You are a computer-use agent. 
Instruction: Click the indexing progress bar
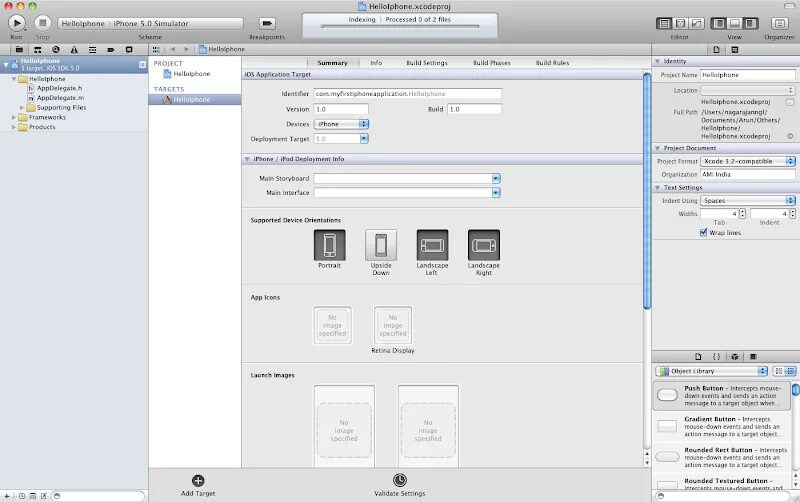tap(399, 26)
